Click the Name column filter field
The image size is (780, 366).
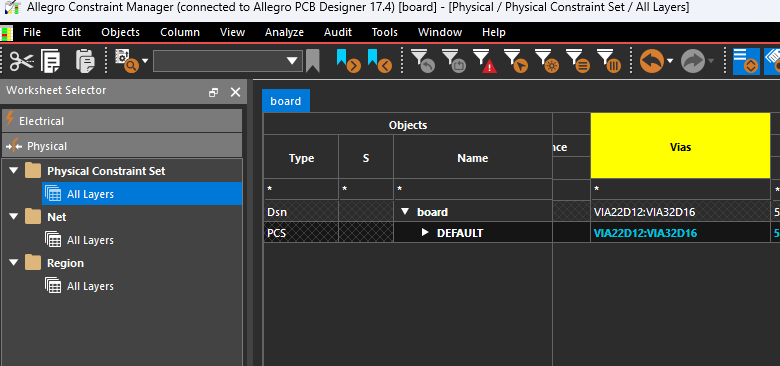pyautogui.click(x=473, y=189)
